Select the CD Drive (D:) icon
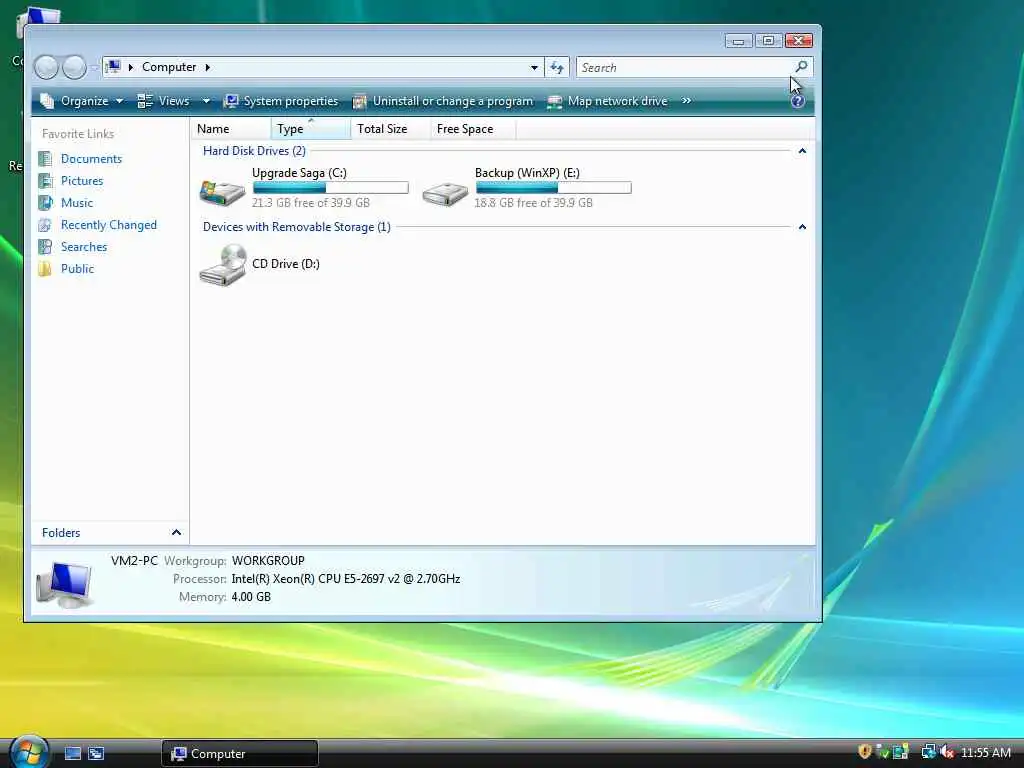This screenshot has height=768, width=1024. pyautogui.click(x=223, y=264)
